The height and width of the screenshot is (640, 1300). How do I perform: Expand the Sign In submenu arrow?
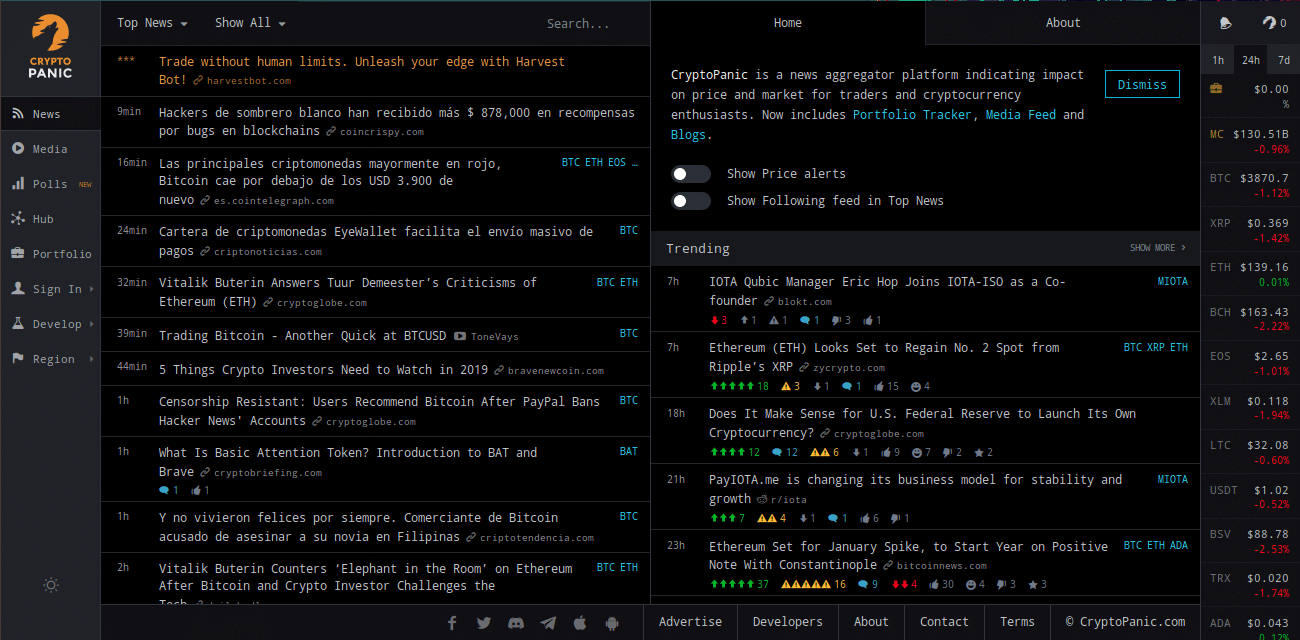click(x=91, y=289)
